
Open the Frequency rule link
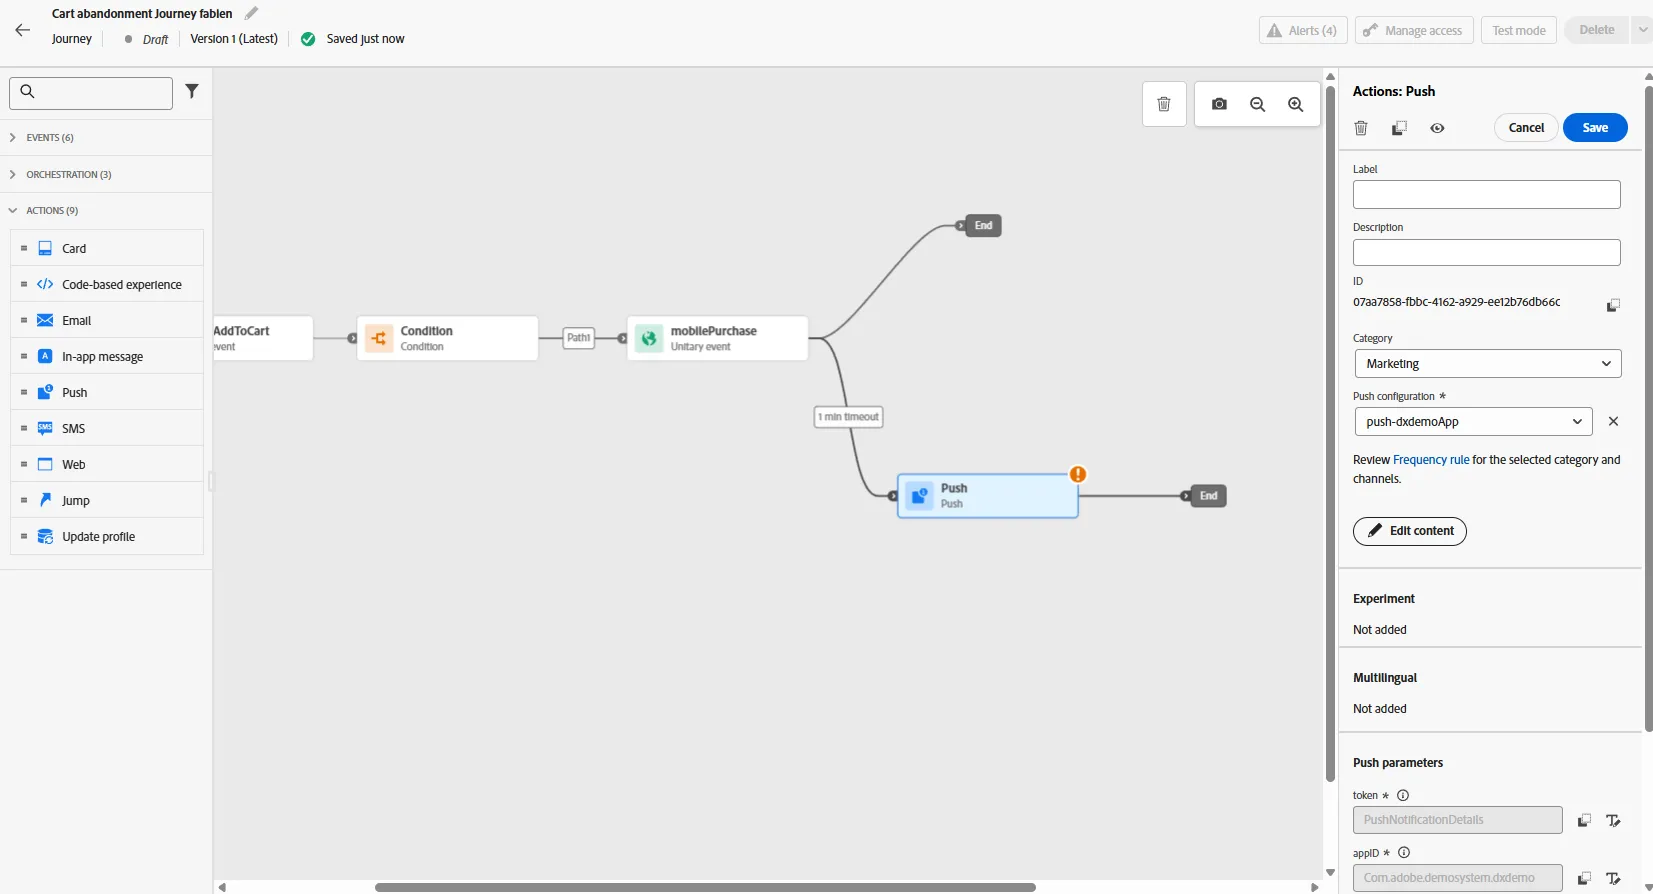point(1431,460)
